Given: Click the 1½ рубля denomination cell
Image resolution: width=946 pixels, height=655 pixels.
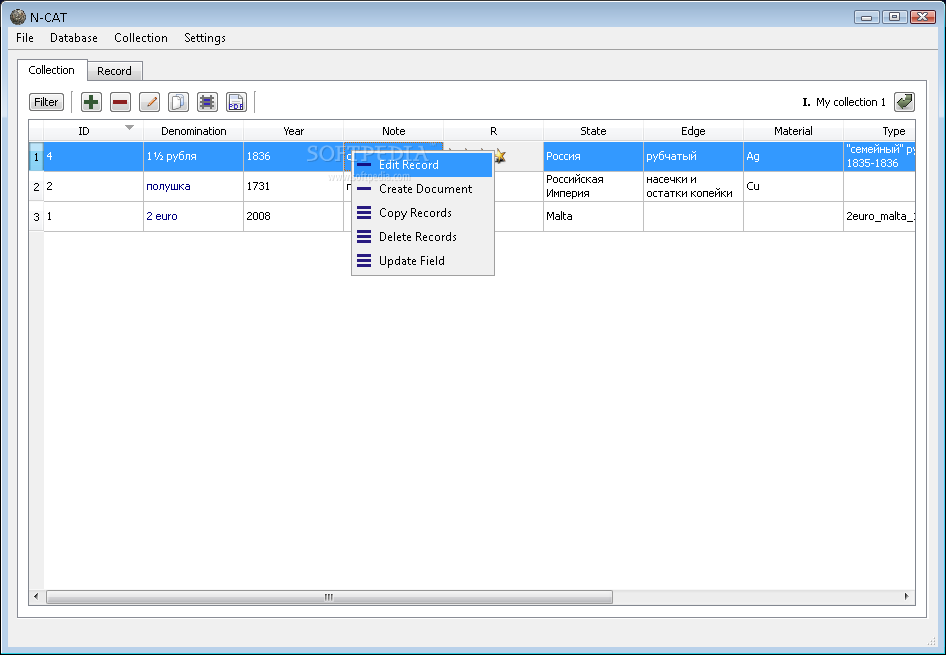Looking at the screenshot, I should tap(194, 157).
